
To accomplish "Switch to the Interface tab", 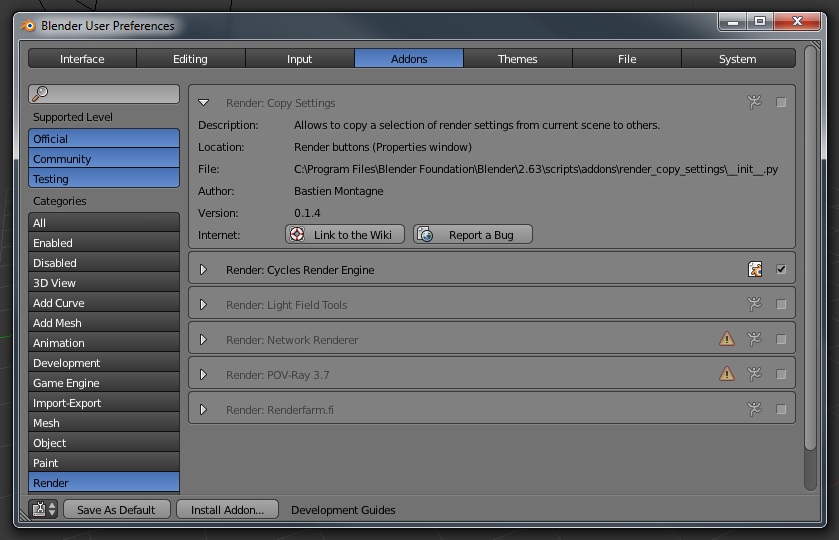I will tap(82, 58).
